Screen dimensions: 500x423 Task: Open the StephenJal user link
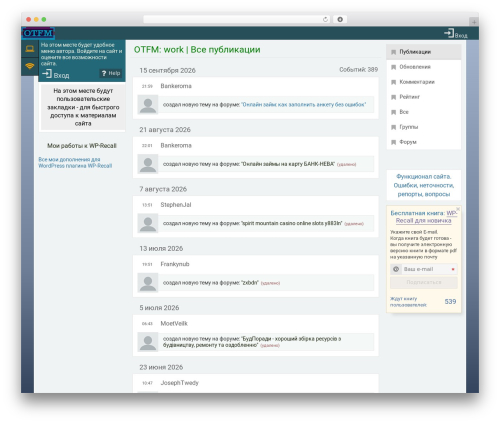click(176, 205)
